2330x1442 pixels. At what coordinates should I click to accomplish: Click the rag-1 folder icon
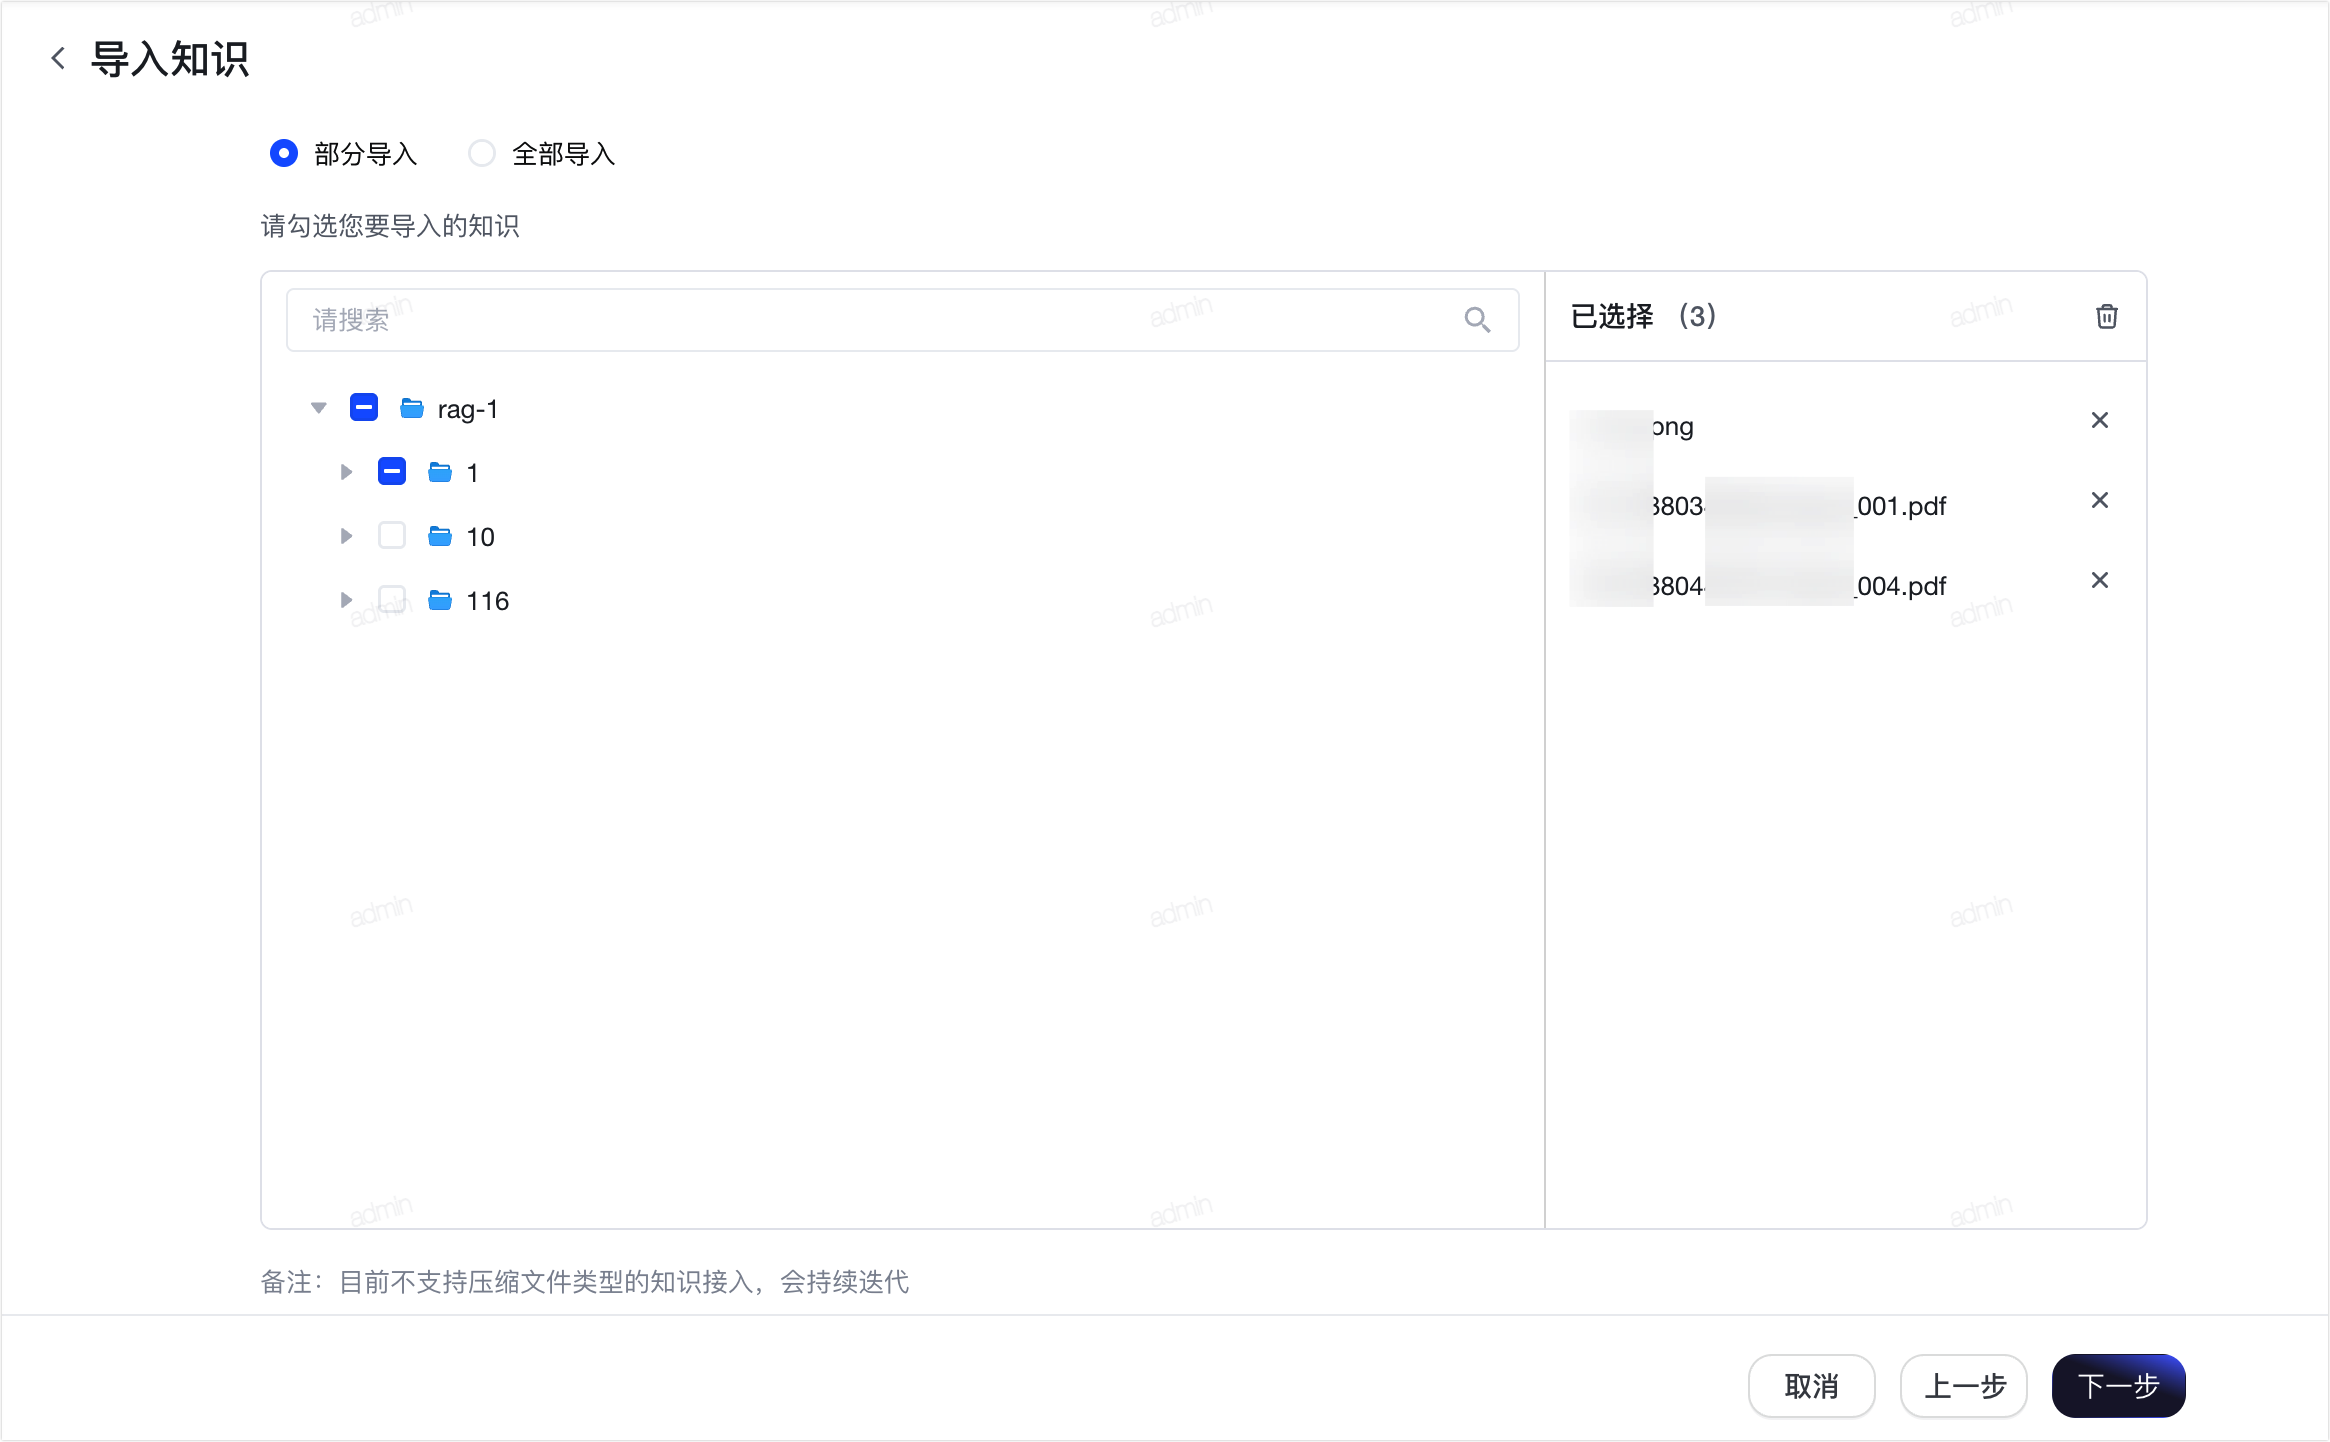click(411, 408)
